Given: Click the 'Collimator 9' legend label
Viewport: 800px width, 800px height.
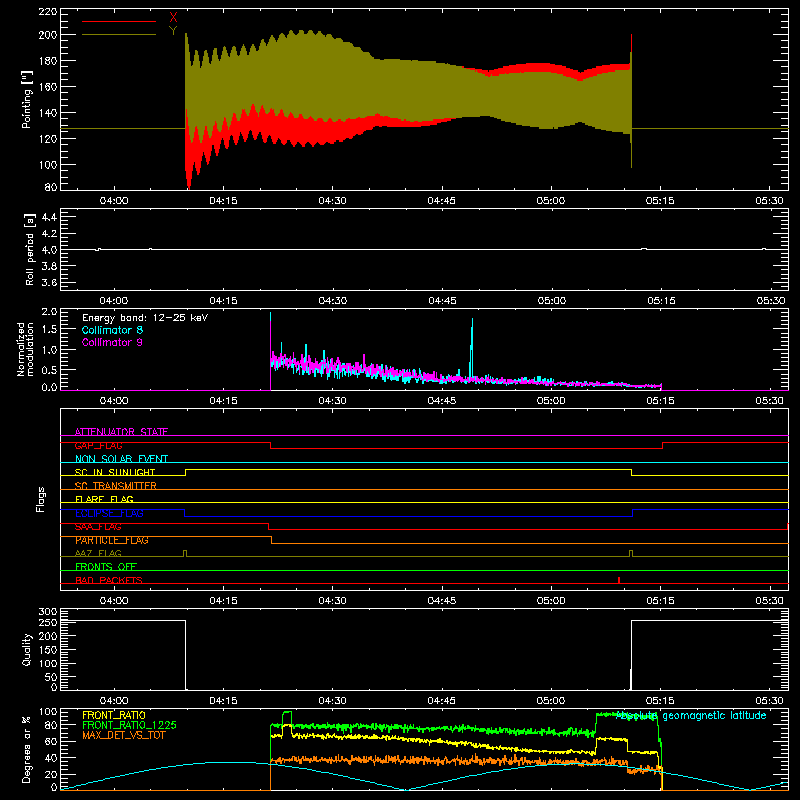Looking at the screenshot, I should (x=112, y=342).
